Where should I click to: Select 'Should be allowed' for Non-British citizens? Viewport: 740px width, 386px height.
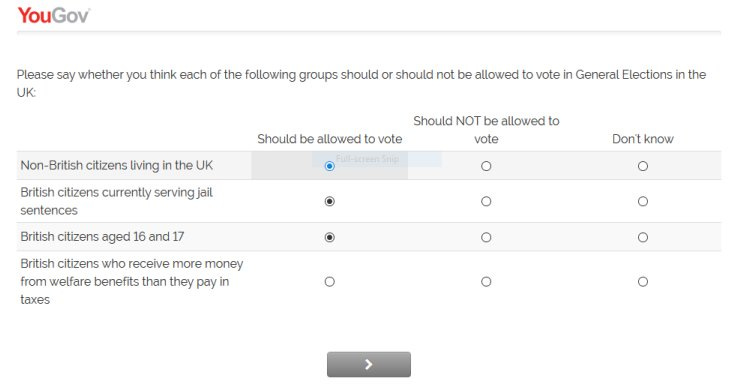[329, 166]
